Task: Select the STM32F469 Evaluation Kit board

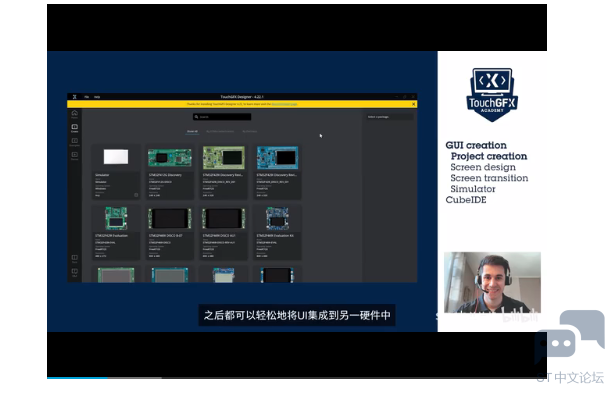Action: pyautogui.click(x=277, y=218)
